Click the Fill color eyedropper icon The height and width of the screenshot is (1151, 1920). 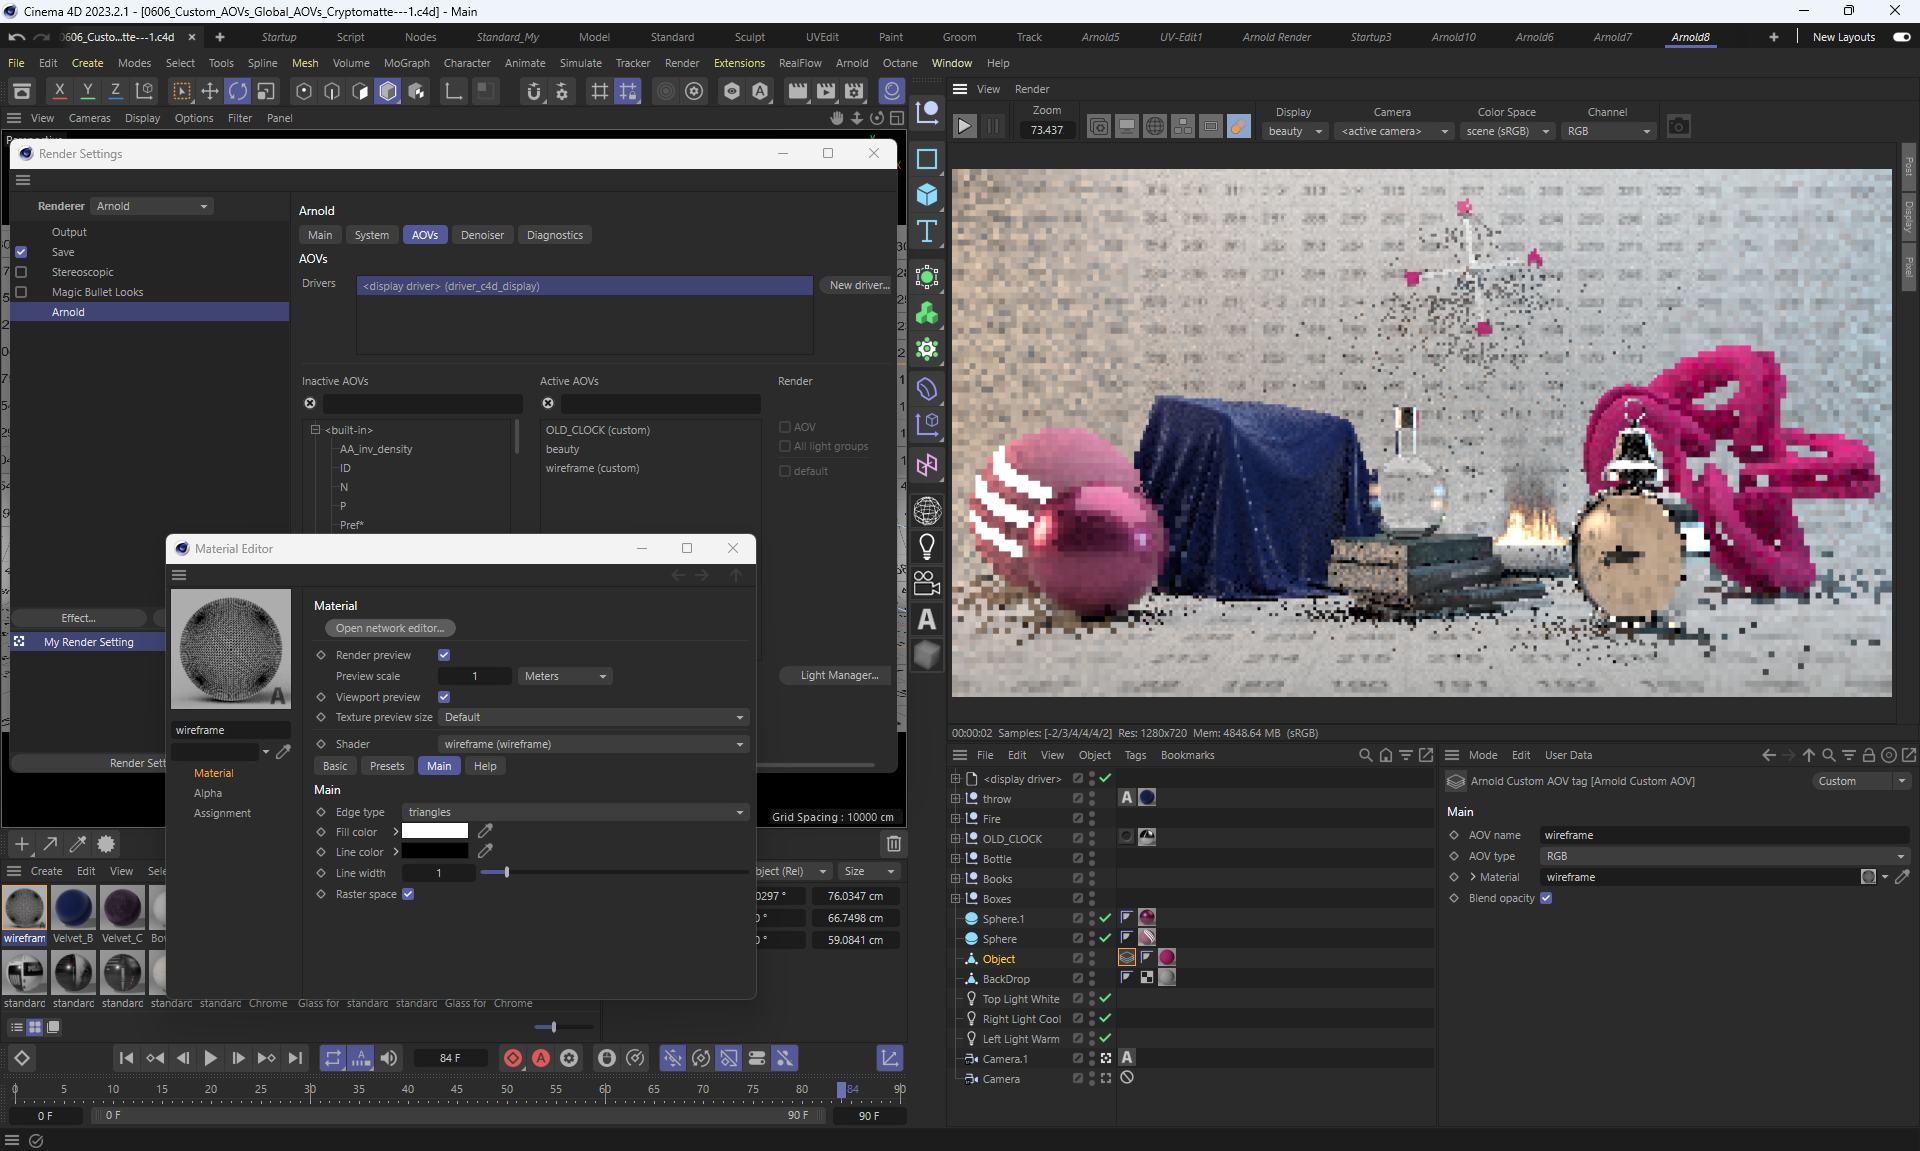pyautogui.click(x=485, y=831)
